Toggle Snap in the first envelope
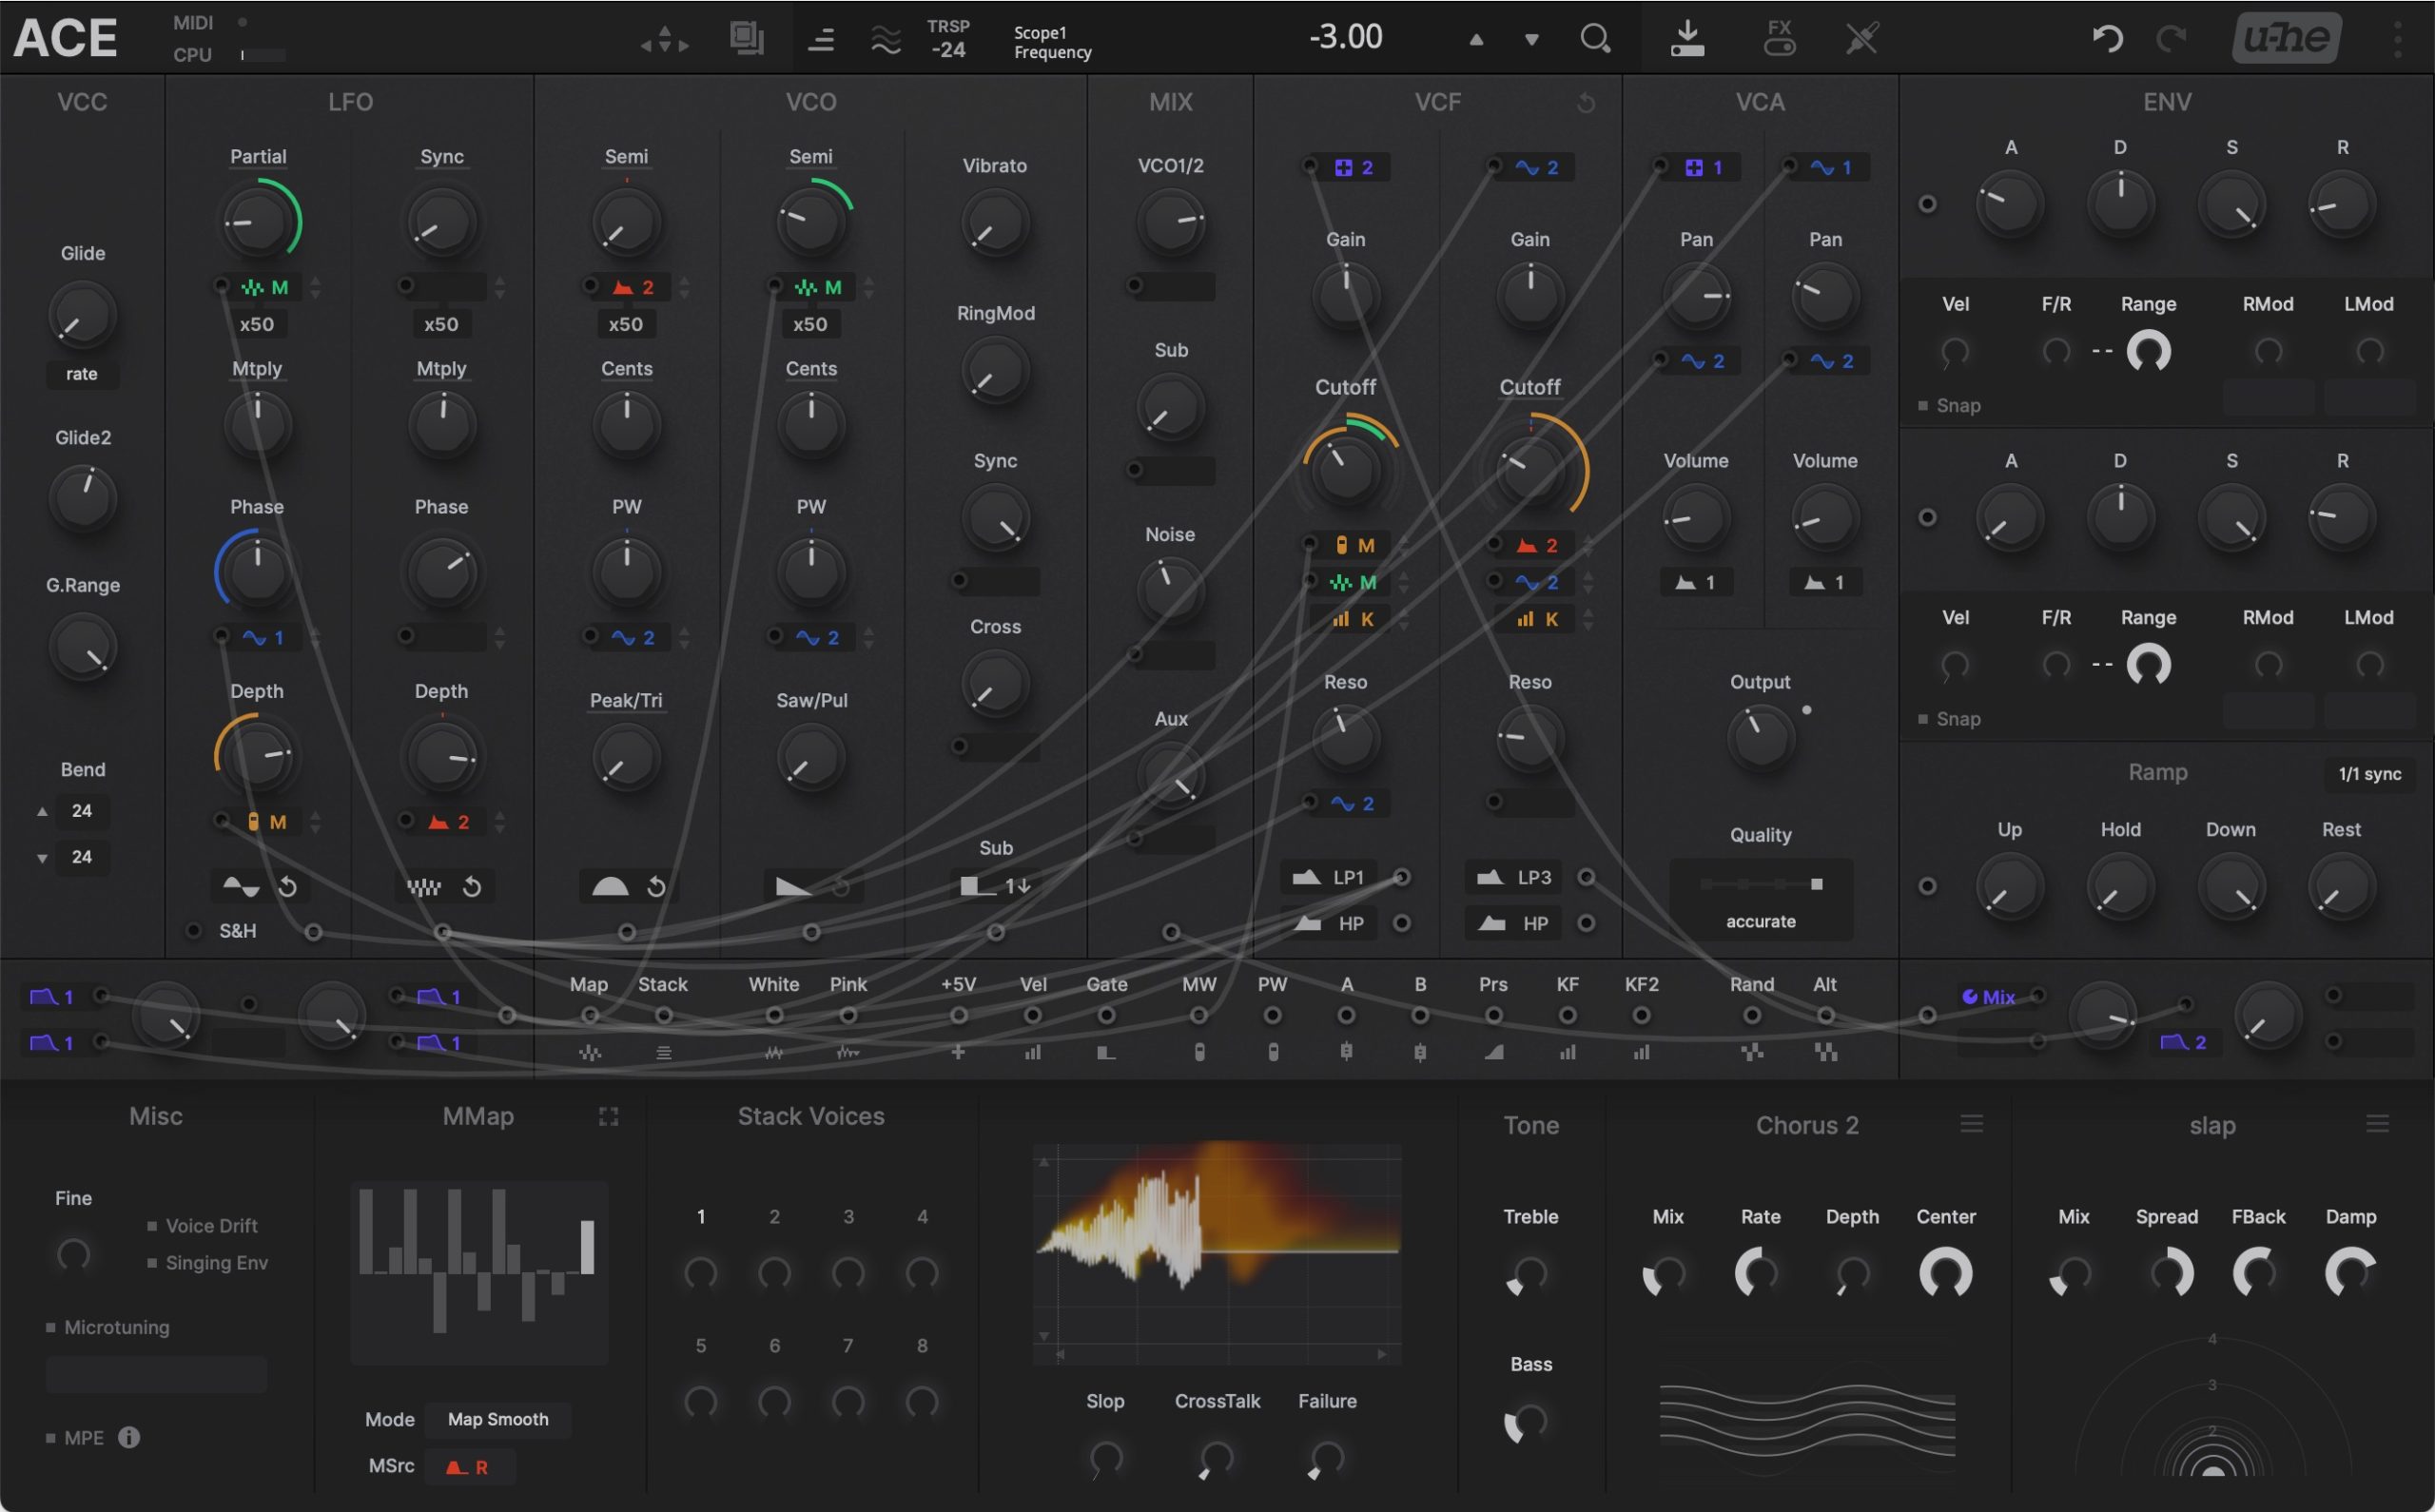This screenshot has height=1512, width=2435. 1949,405
